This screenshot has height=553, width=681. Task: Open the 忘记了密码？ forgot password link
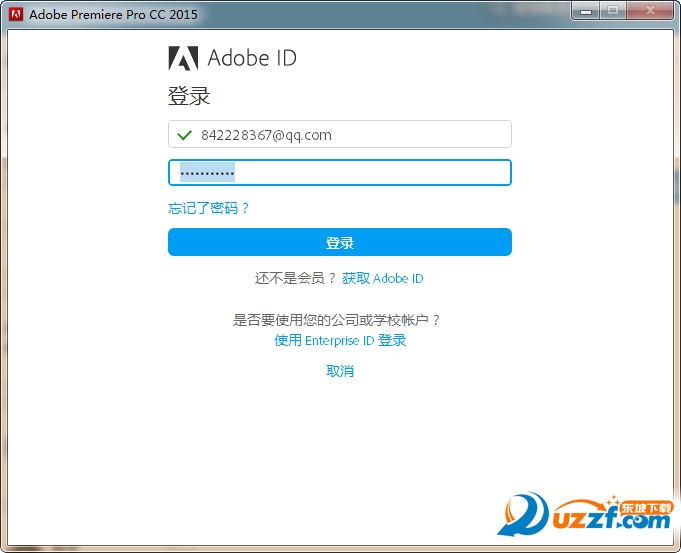tap(208, 208)
